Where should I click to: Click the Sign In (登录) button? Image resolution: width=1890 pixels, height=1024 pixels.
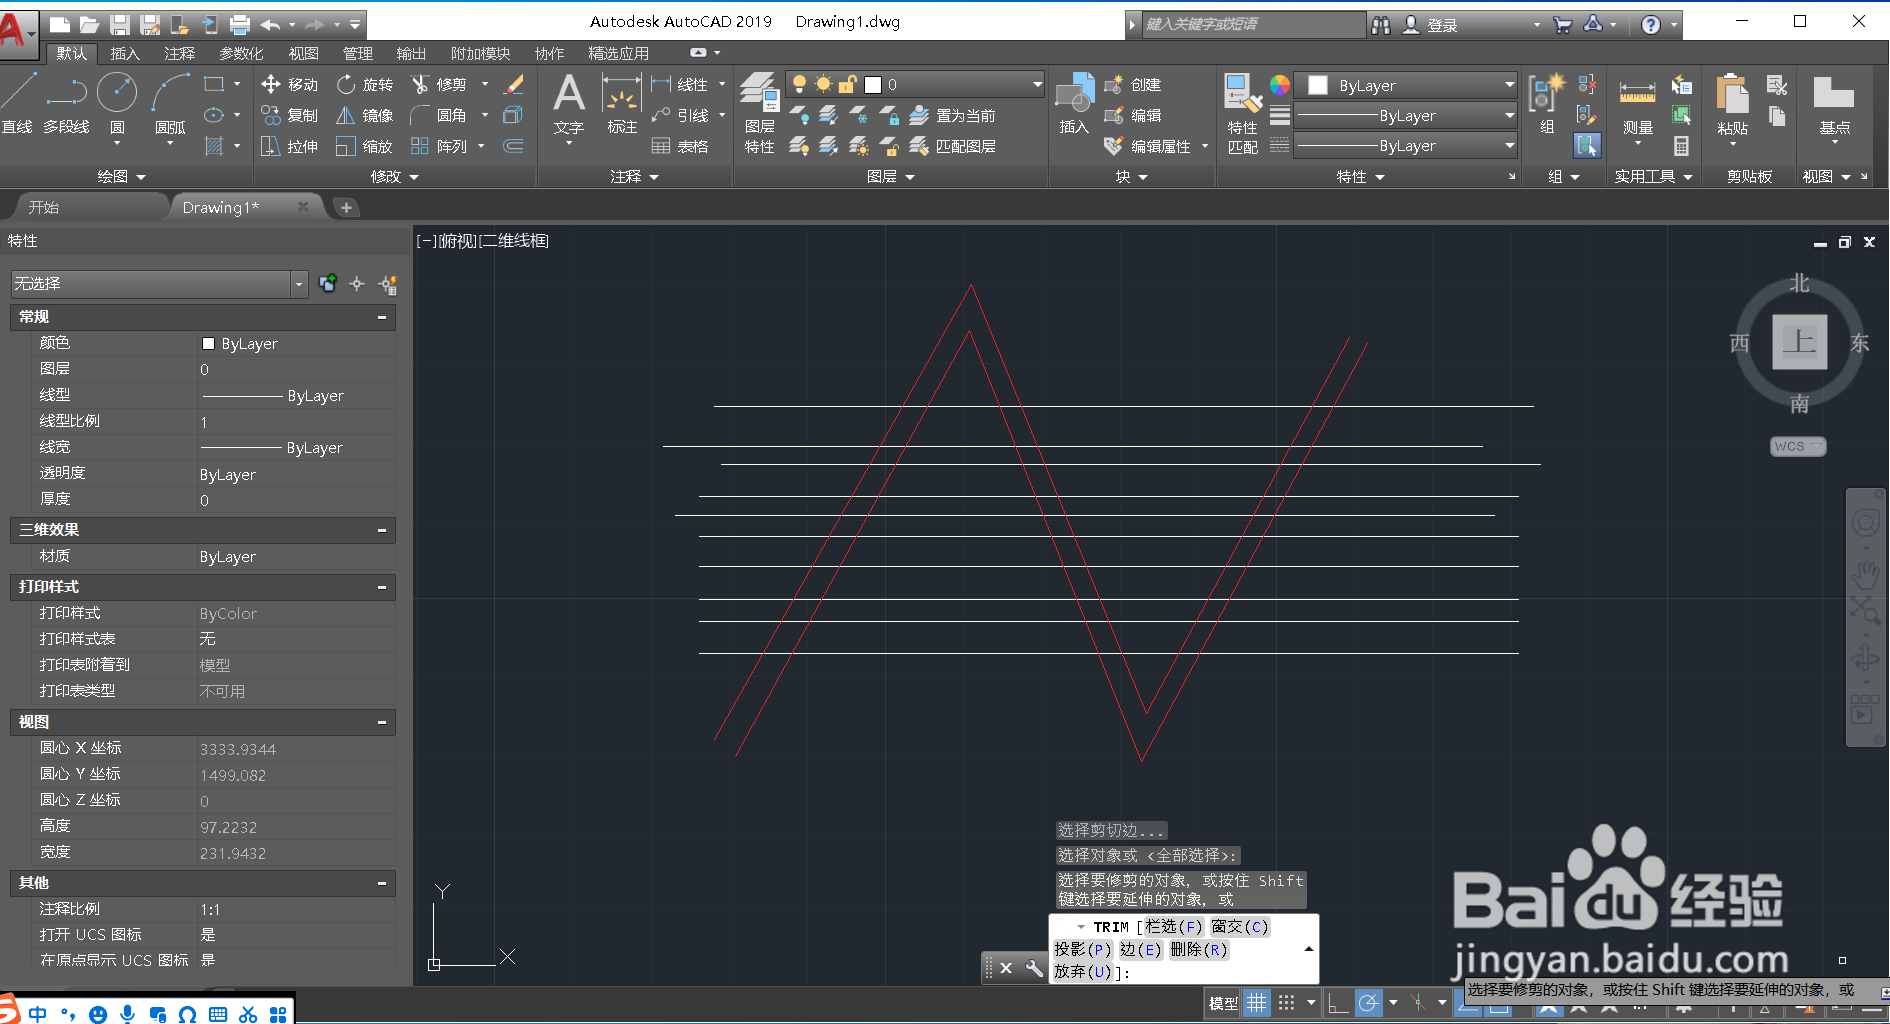1431,25
